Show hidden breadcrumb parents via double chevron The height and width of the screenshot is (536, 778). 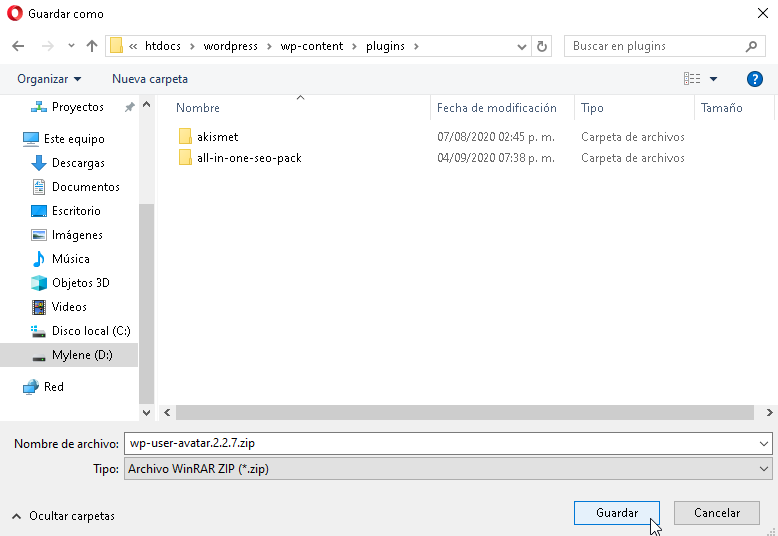[133, 47]
